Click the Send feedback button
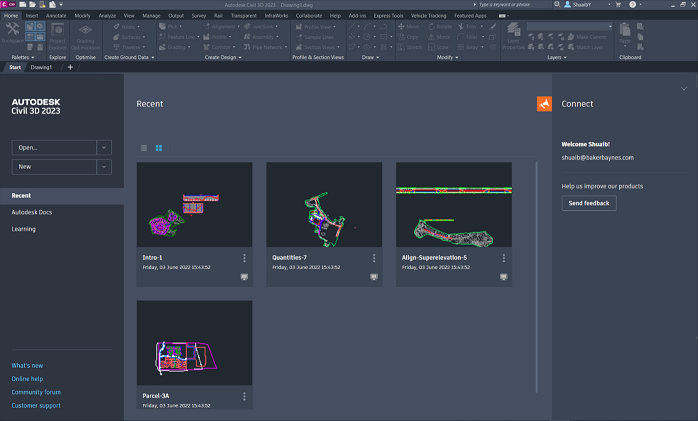Viewport: 698px width, 421px height. 589,203
